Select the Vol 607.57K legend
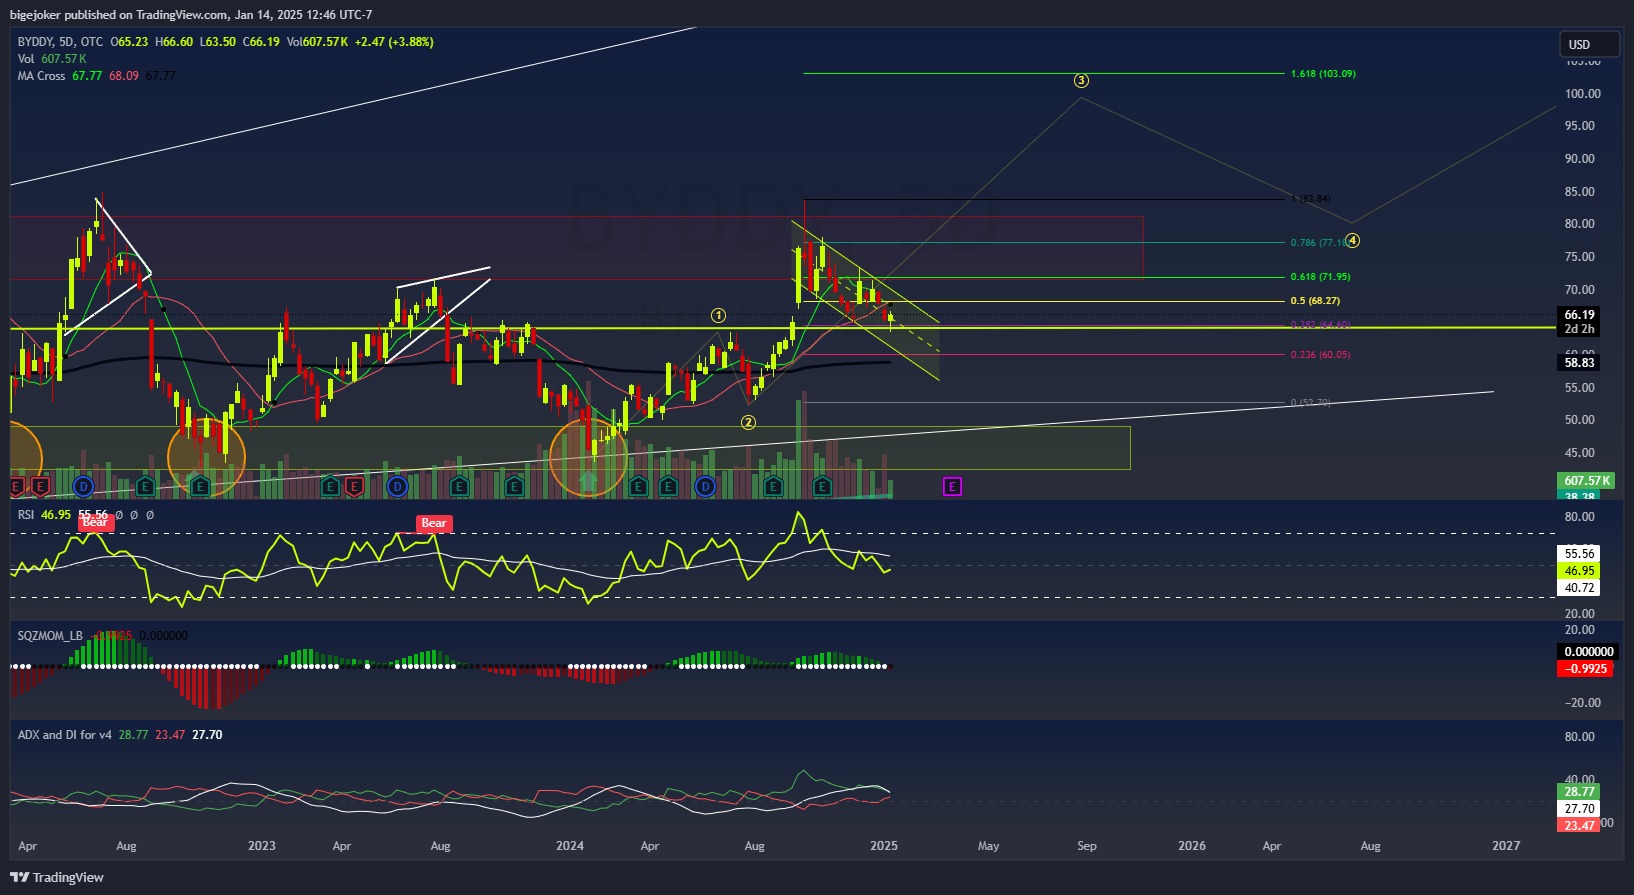This screenshot has width=1634, height=895. 52,59
